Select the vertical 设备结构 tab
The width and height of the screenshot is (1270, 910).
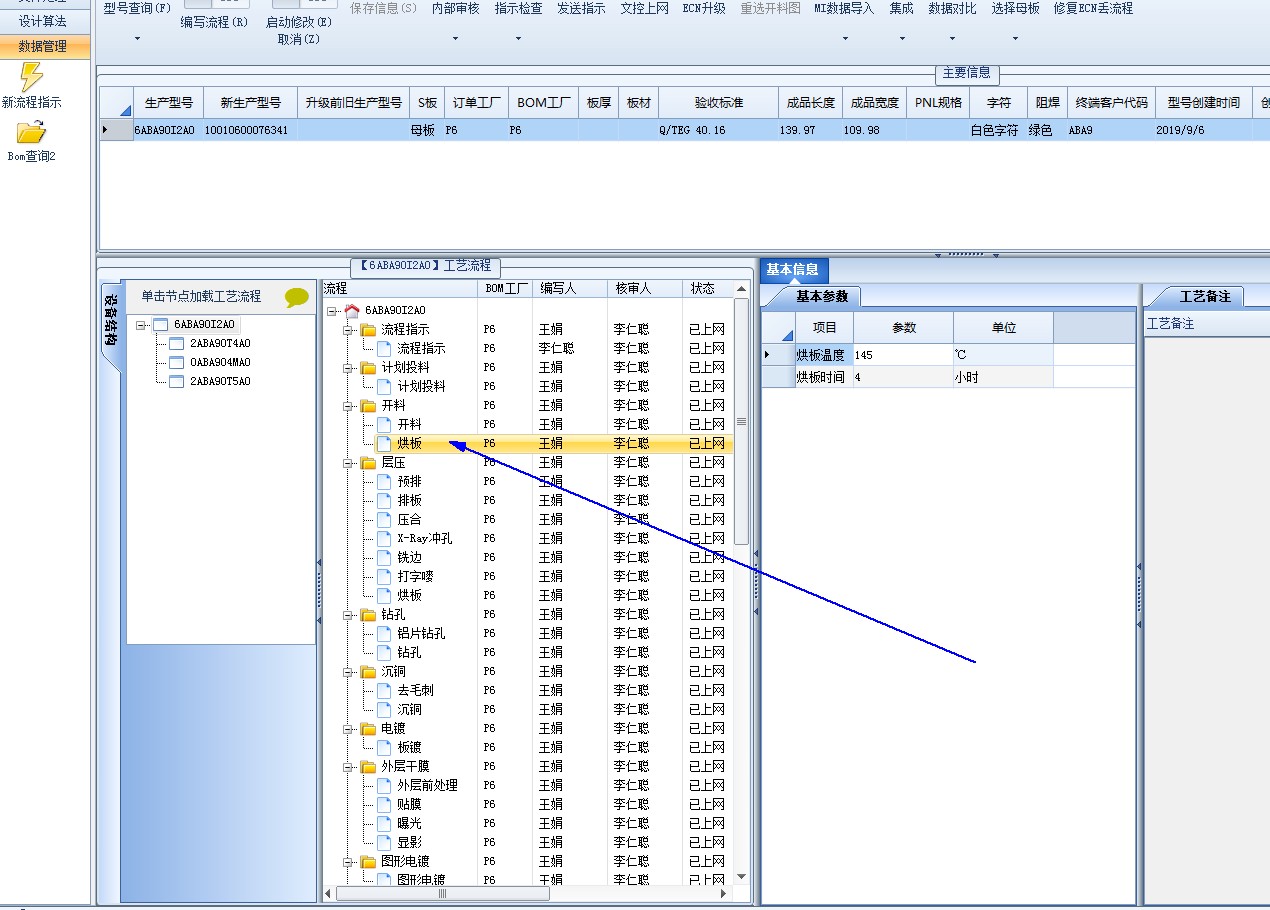coord(111,321)
